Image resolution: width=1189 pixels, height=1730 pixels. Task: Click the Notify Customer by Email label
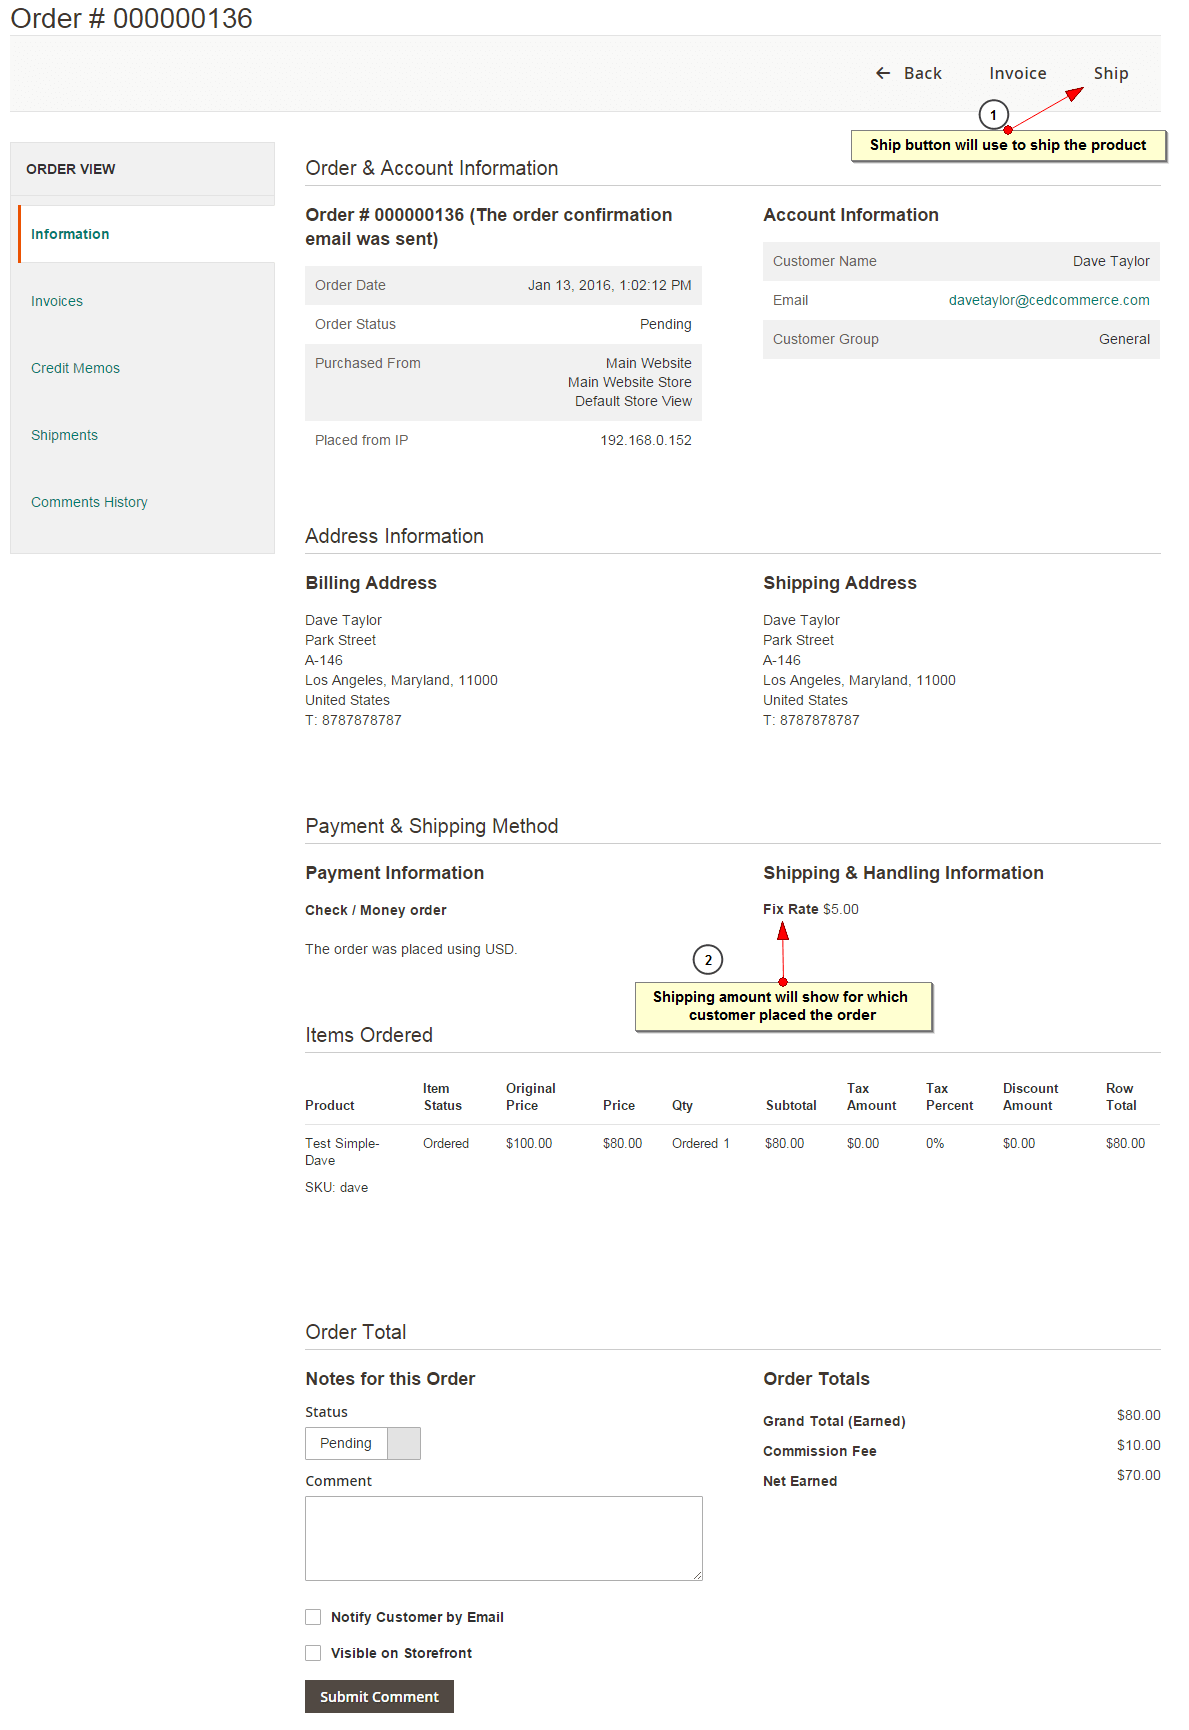[417, 1617]
